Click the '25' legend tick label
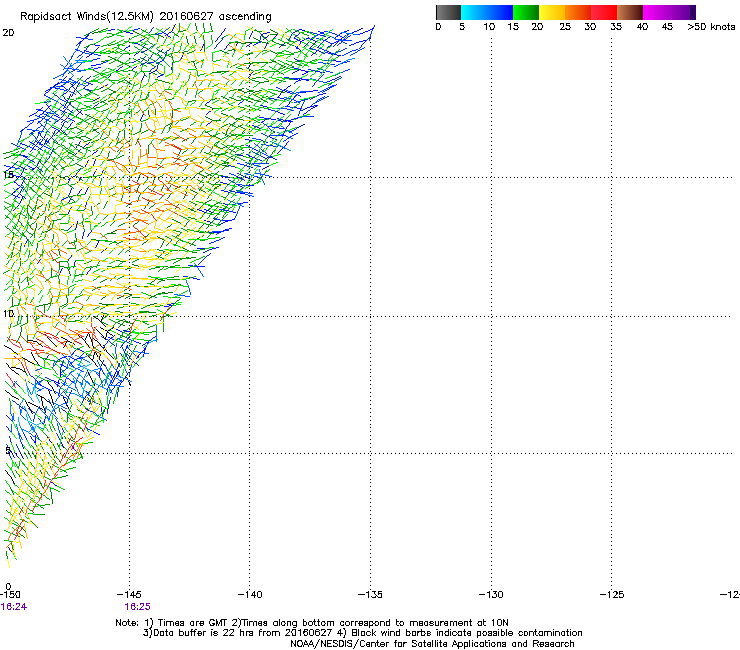The width and height of the screenshot is (740, 650). point(565,27)
